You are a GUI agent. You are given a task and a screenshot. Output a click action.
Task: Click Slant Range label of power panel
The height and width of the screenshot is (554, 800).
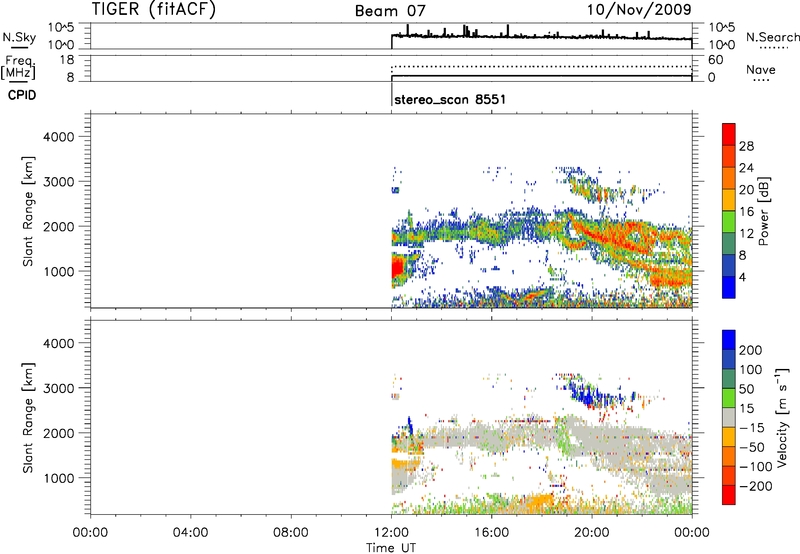28,211
